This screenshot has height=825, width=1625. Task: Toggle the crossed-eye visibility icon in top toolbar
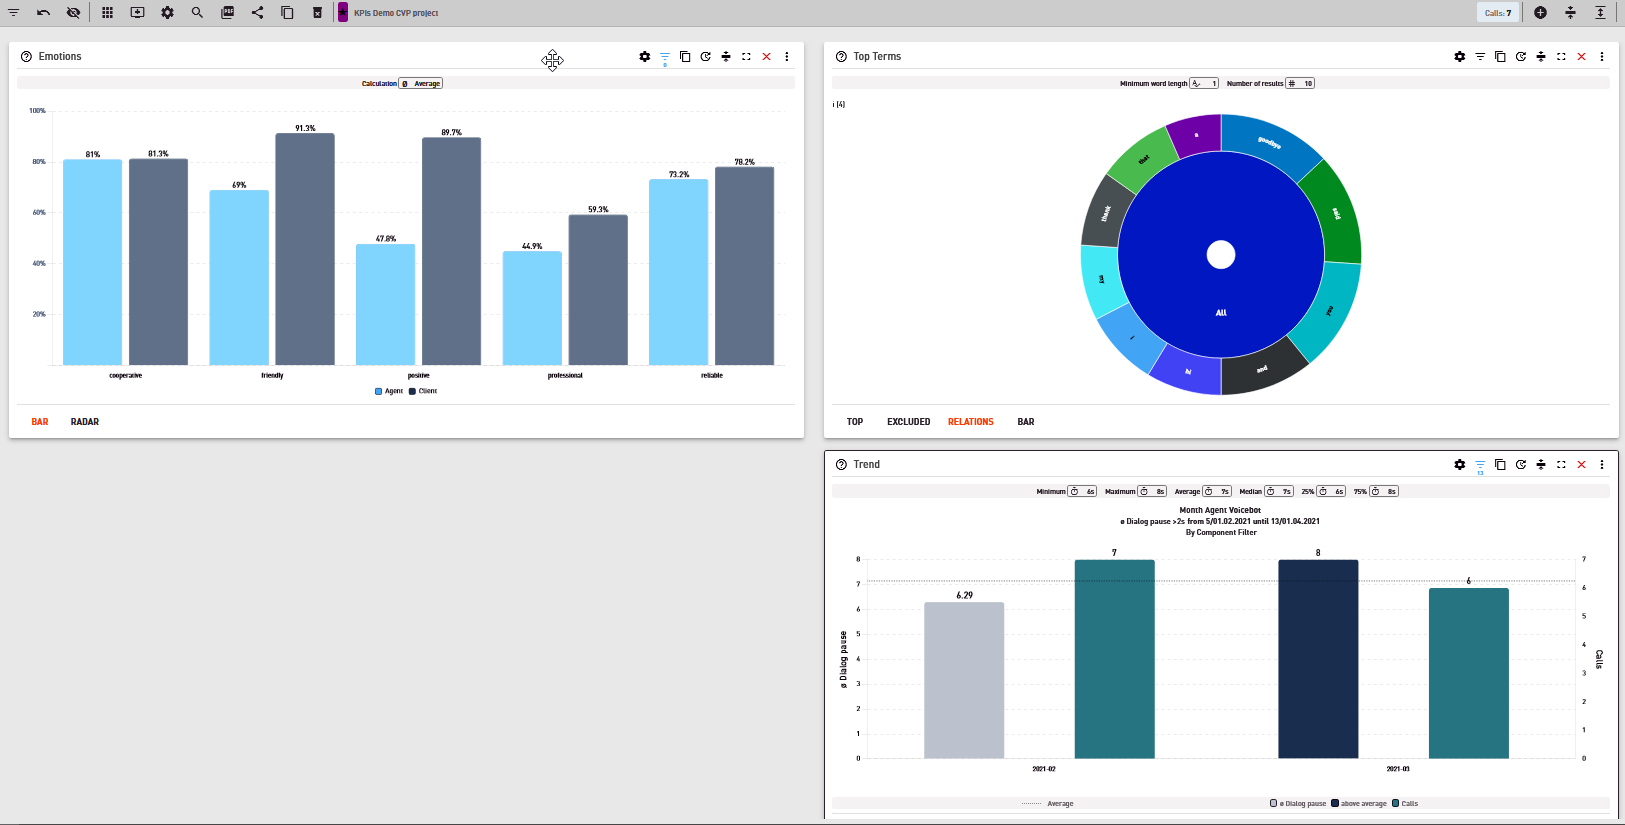click(73, 13)
